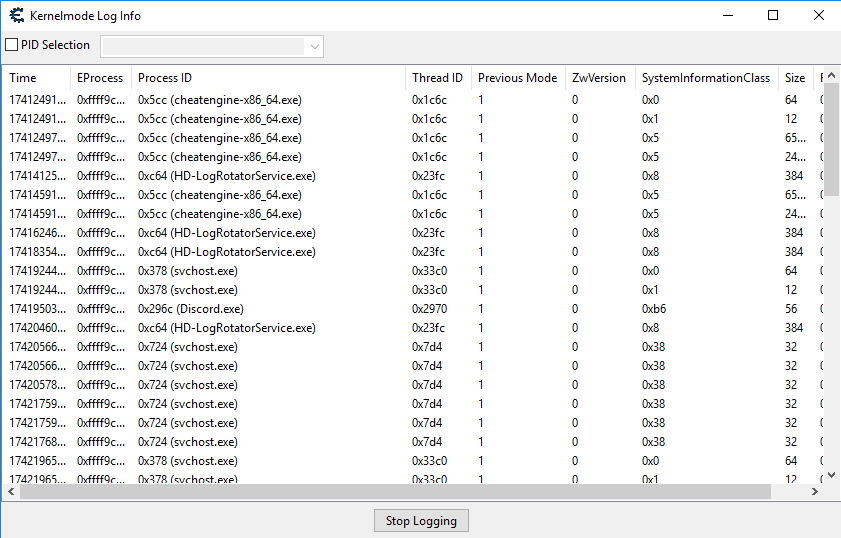The width and height of the screenshot is (841, 538).
Task: Maximize the Kernelmode Log Info window
Action: click(773, 16)
